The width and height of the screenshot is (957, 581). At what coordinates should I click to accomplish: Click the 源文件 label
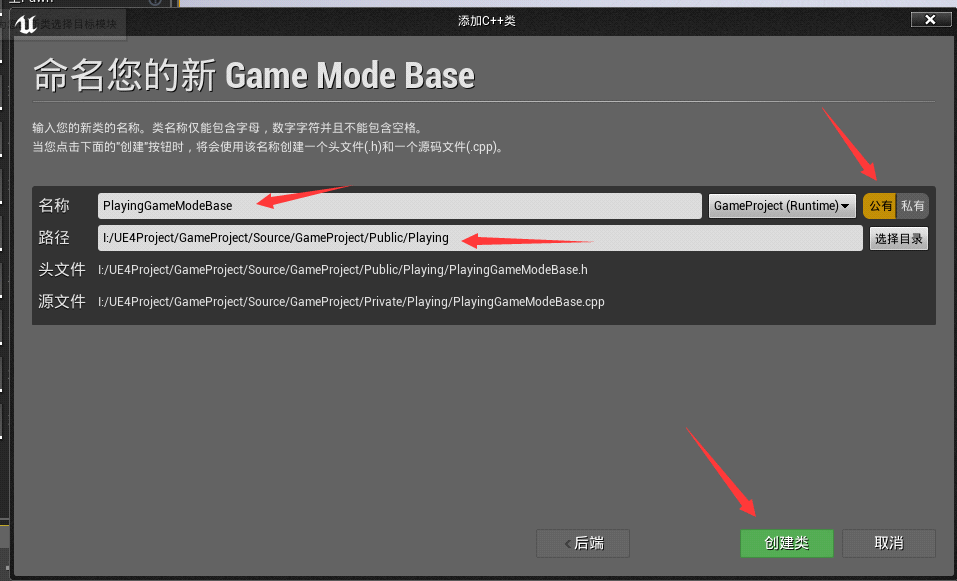tap(62, 301)
